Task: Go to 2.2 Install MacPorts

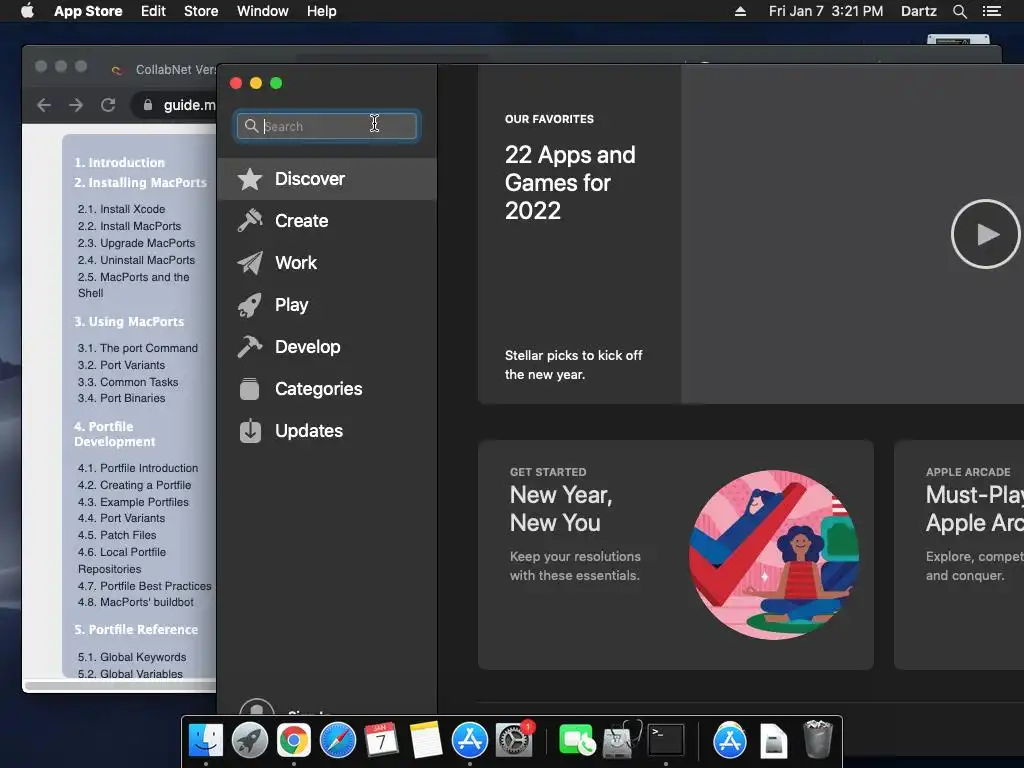Action: [129, 226]
